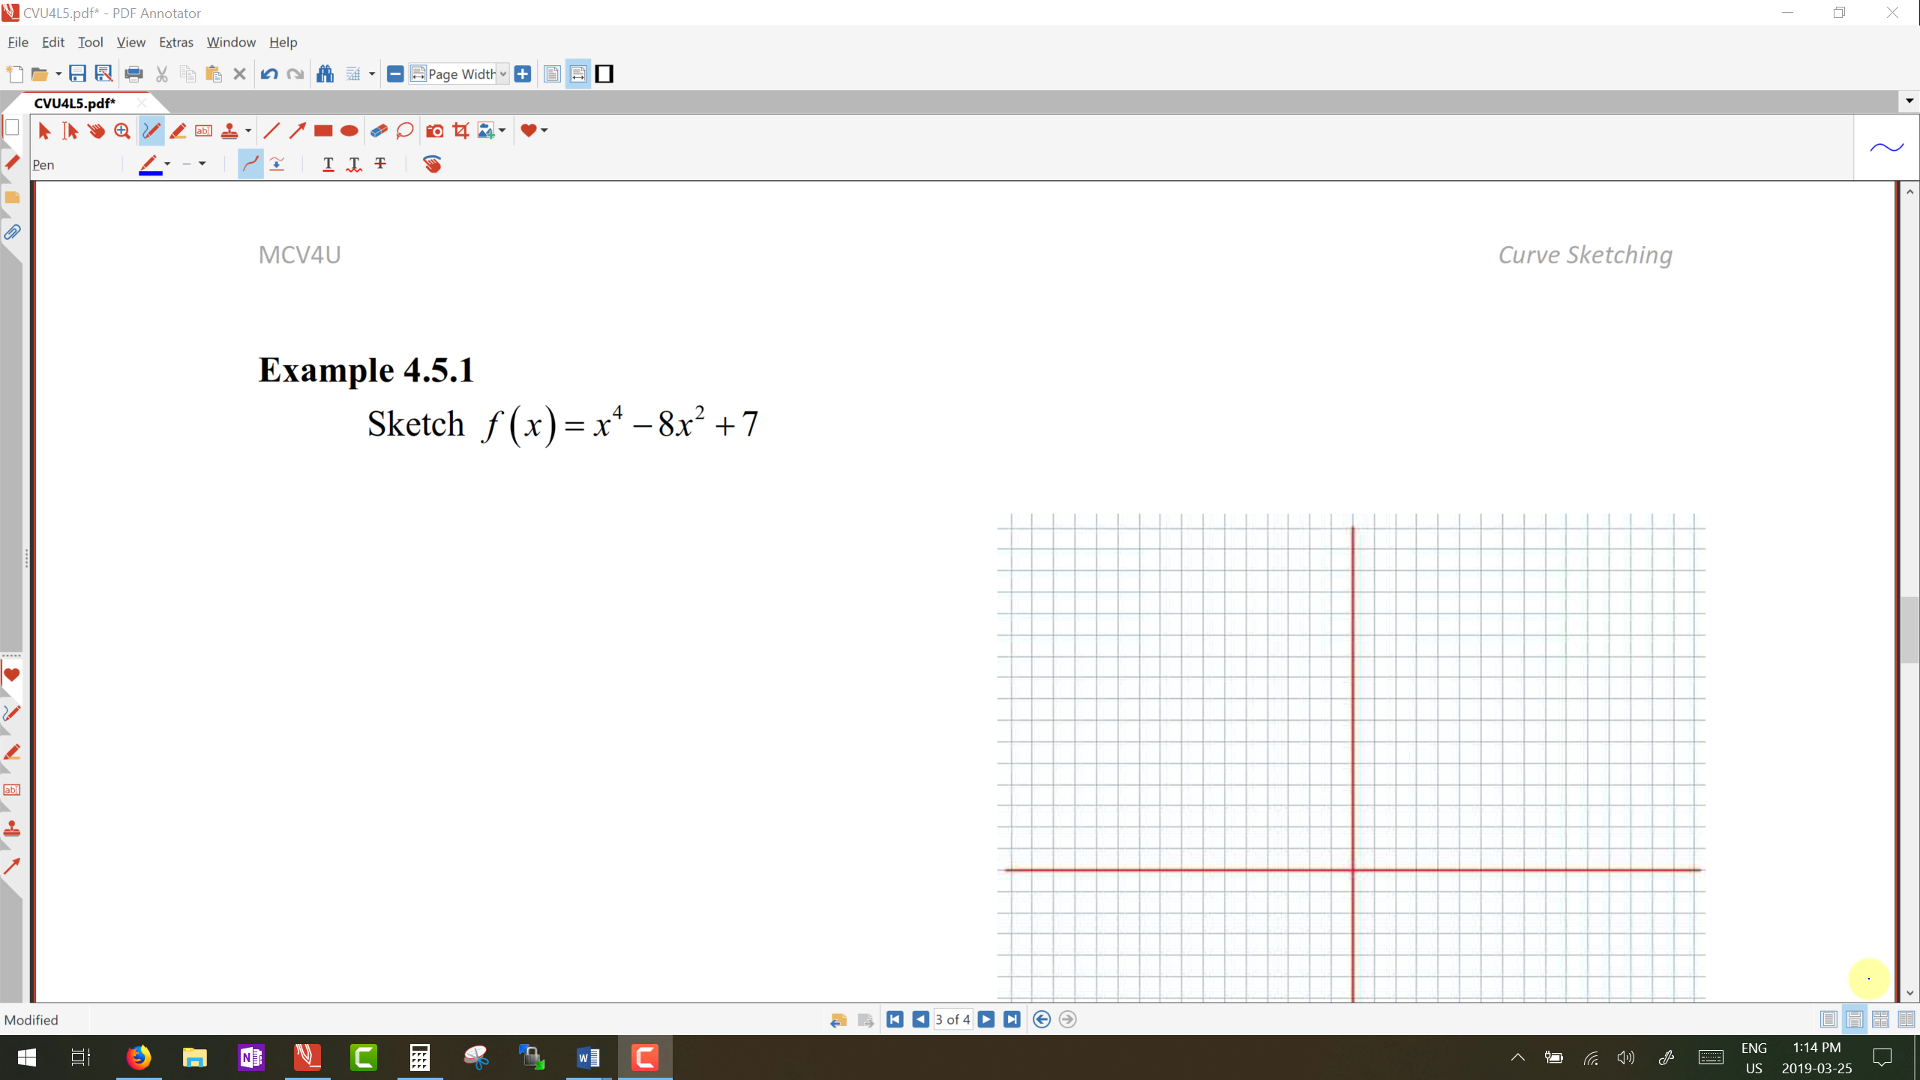Activate the Pan hand tool

(x=96, y=131)
